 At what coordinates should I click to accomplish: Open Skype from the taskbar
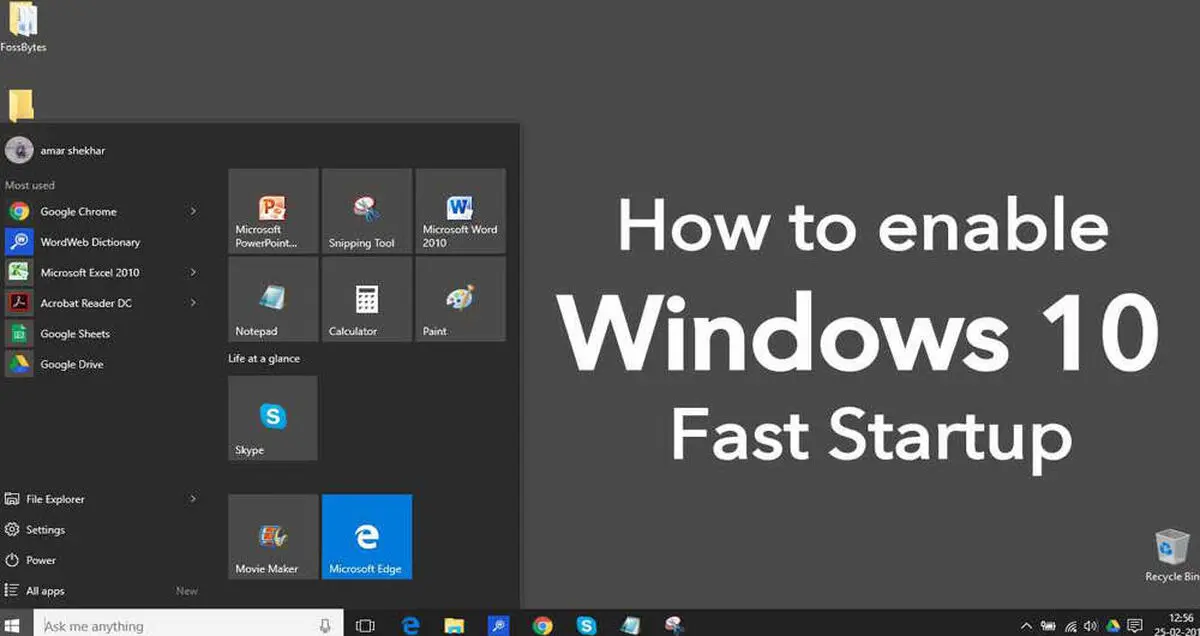pos(587,625)
